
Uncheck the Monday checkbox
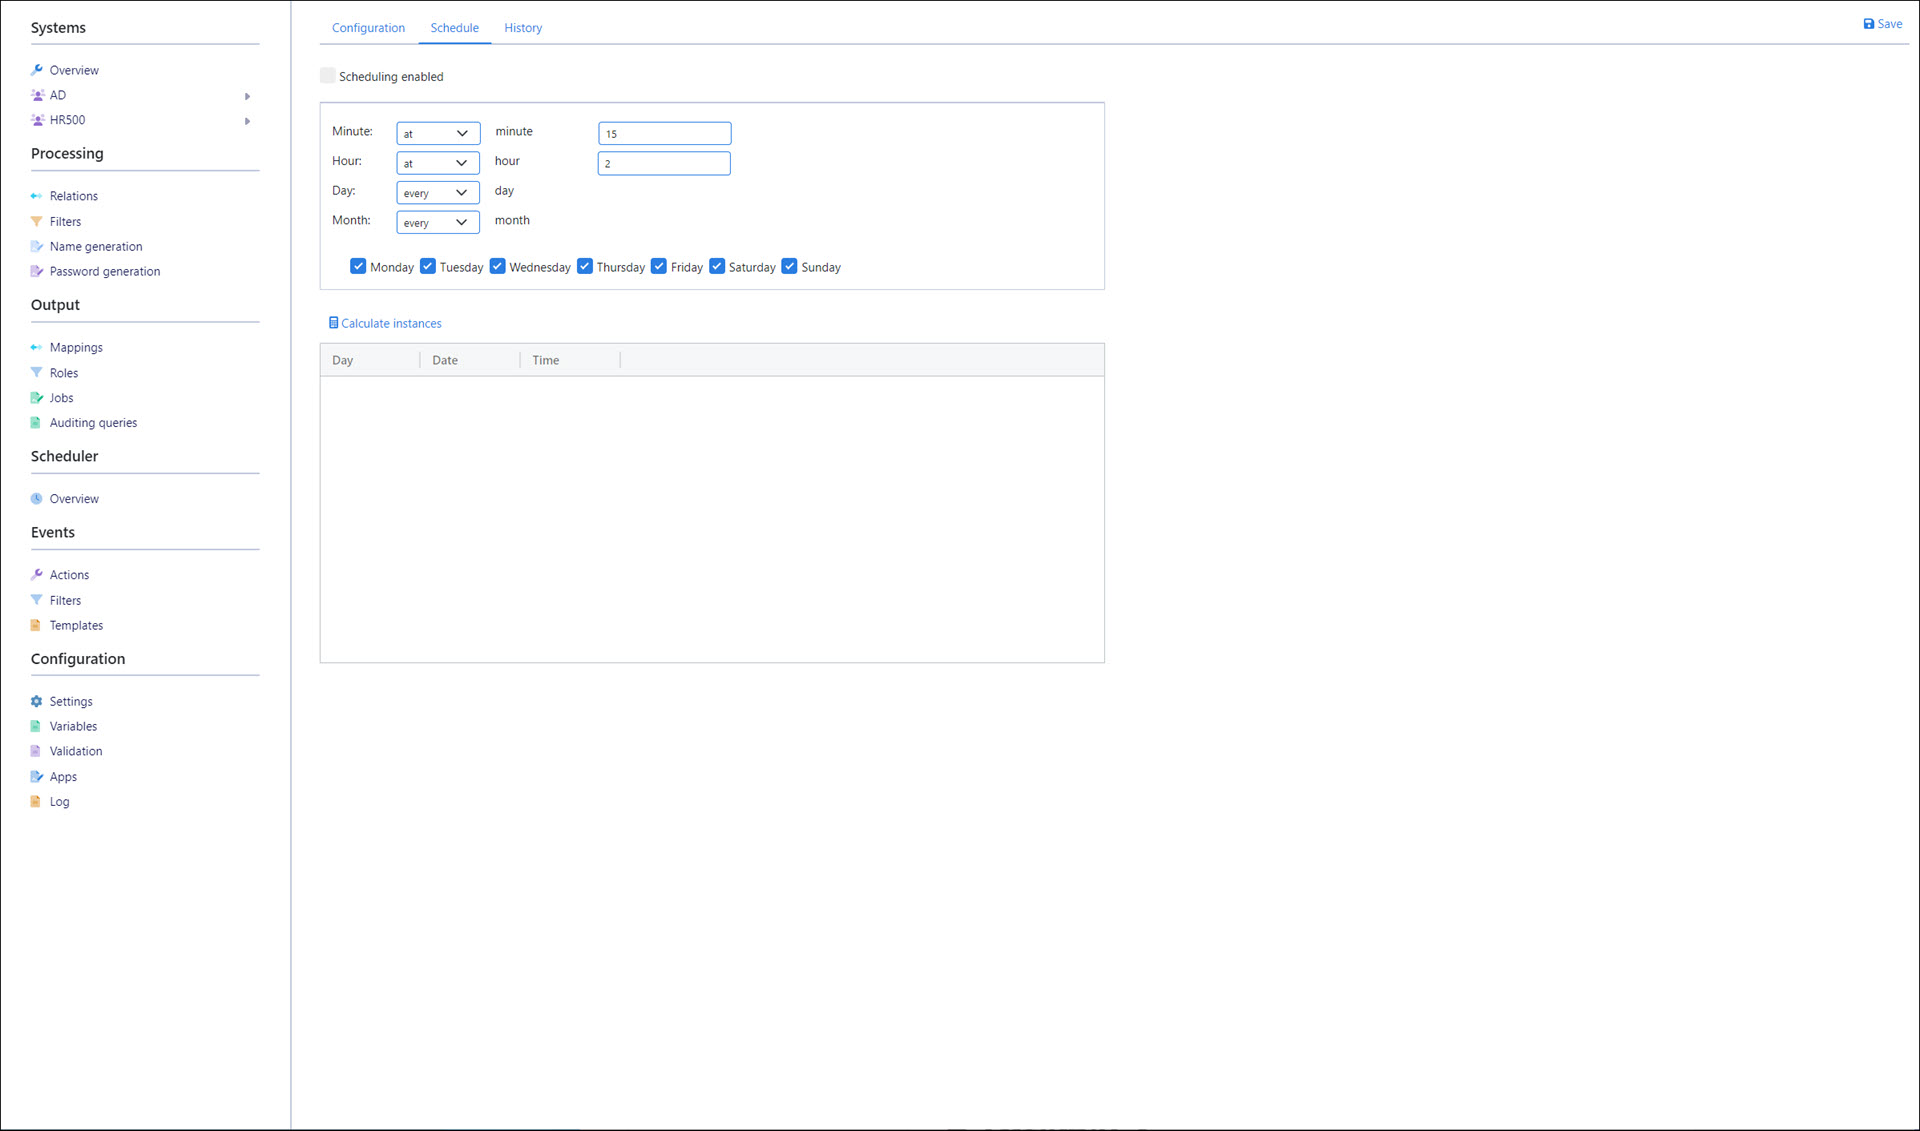click(x=358, y=266)
